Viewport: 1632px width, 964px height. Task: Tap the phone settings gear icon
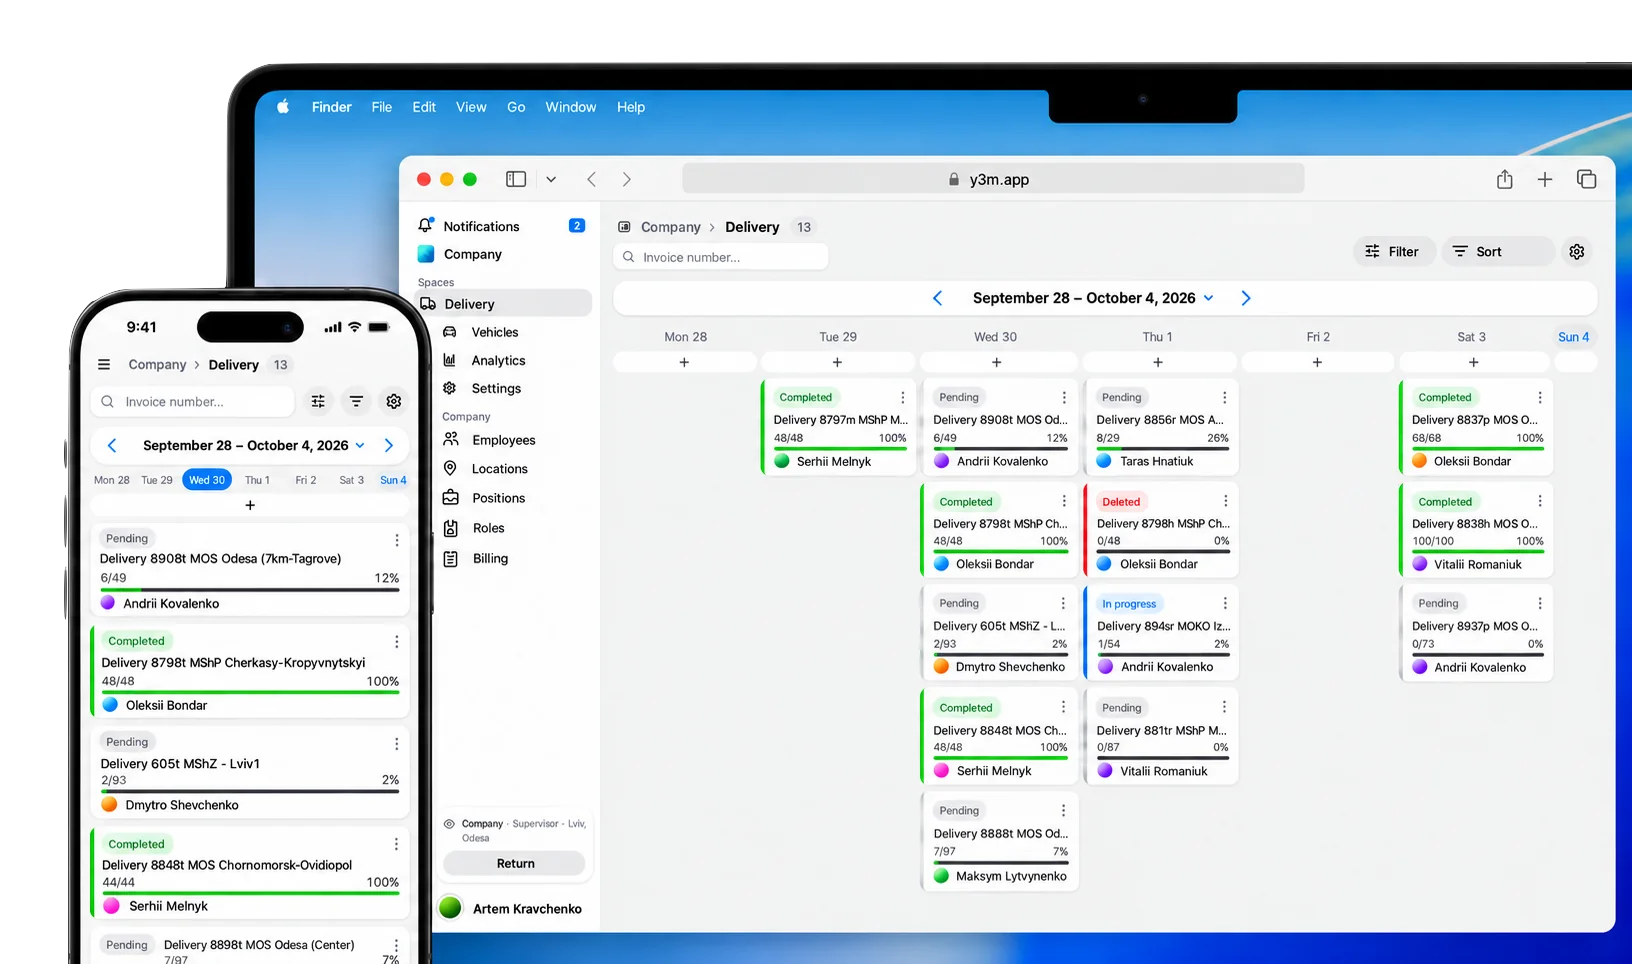394,401
